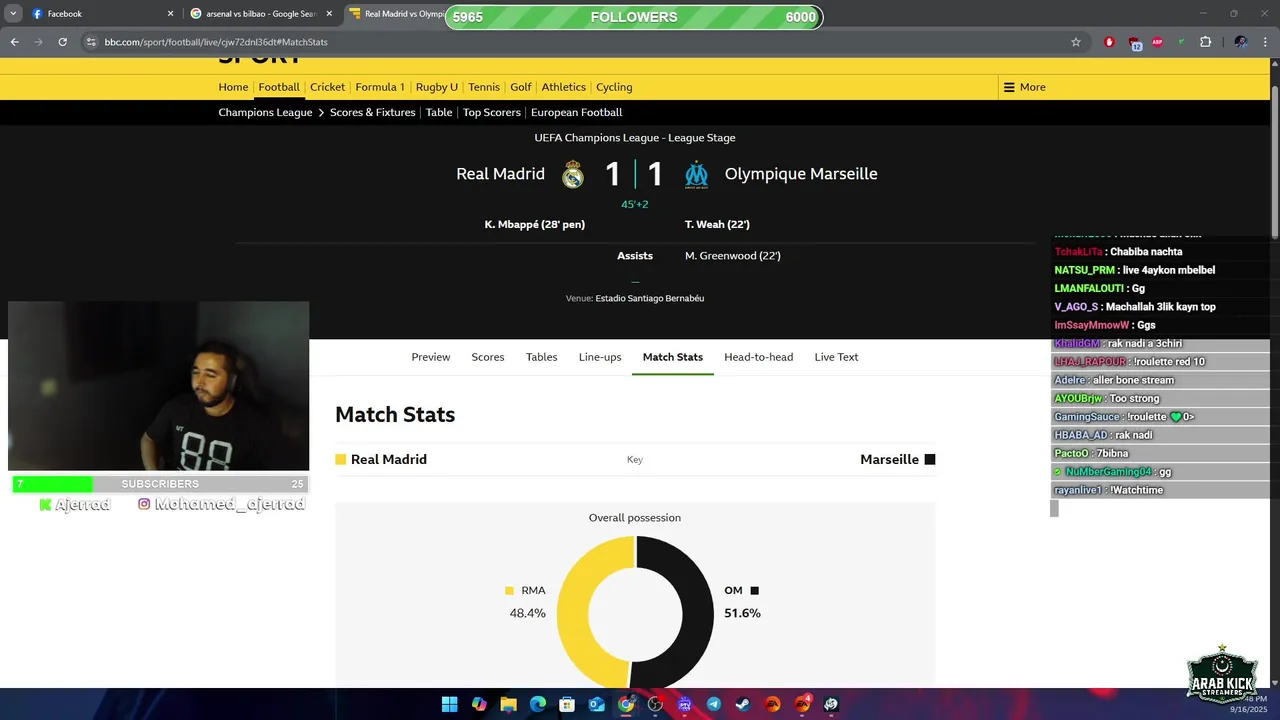Open the Adblock Plus ABP extension
The height and width of the screenshot is (720, 1280).
[x=1157, y=42]
